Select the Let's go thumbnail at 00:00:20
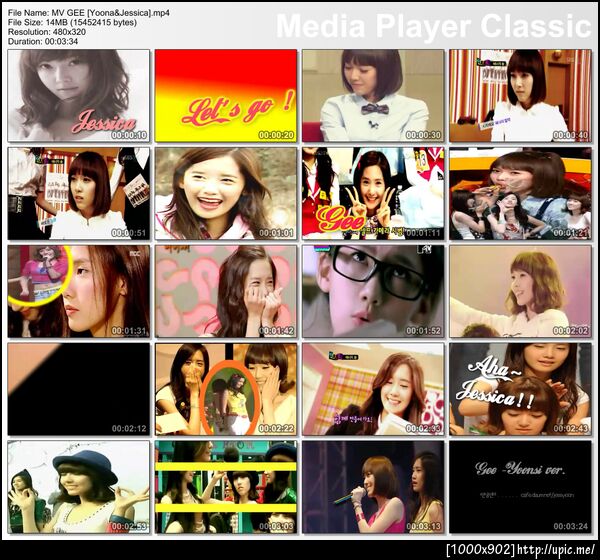Screen dimensions: 600x560 click(226, 96)
